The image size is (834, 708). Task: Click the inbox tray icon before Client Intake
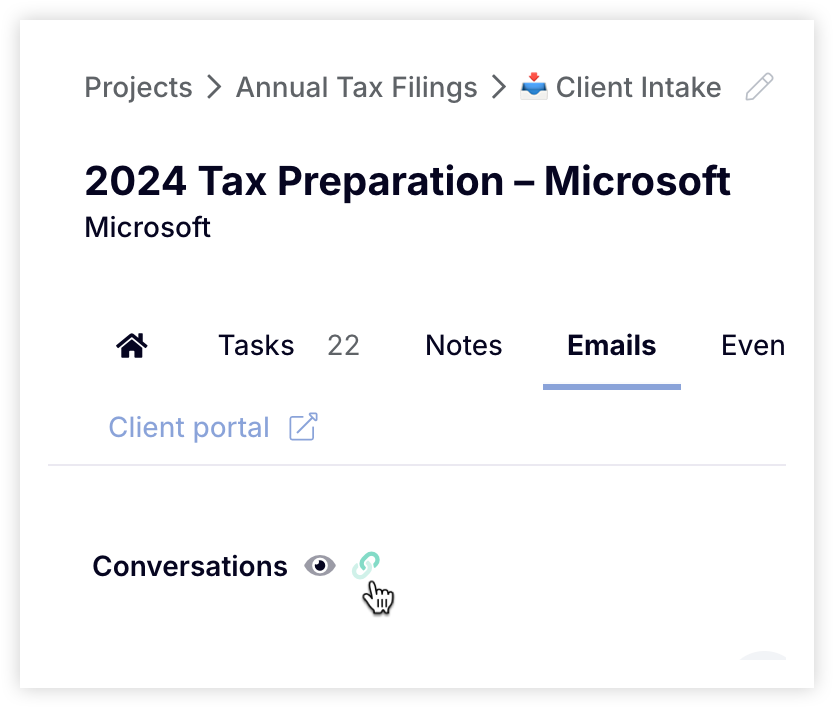pos(533,86)
